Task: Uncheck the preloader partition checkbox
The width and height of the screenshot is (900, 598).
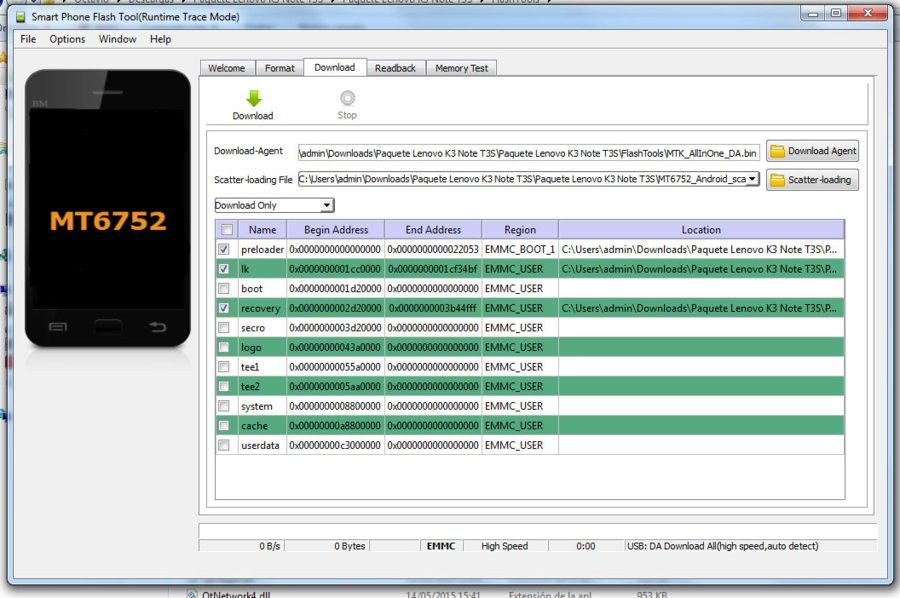Action: pos(224,249)
